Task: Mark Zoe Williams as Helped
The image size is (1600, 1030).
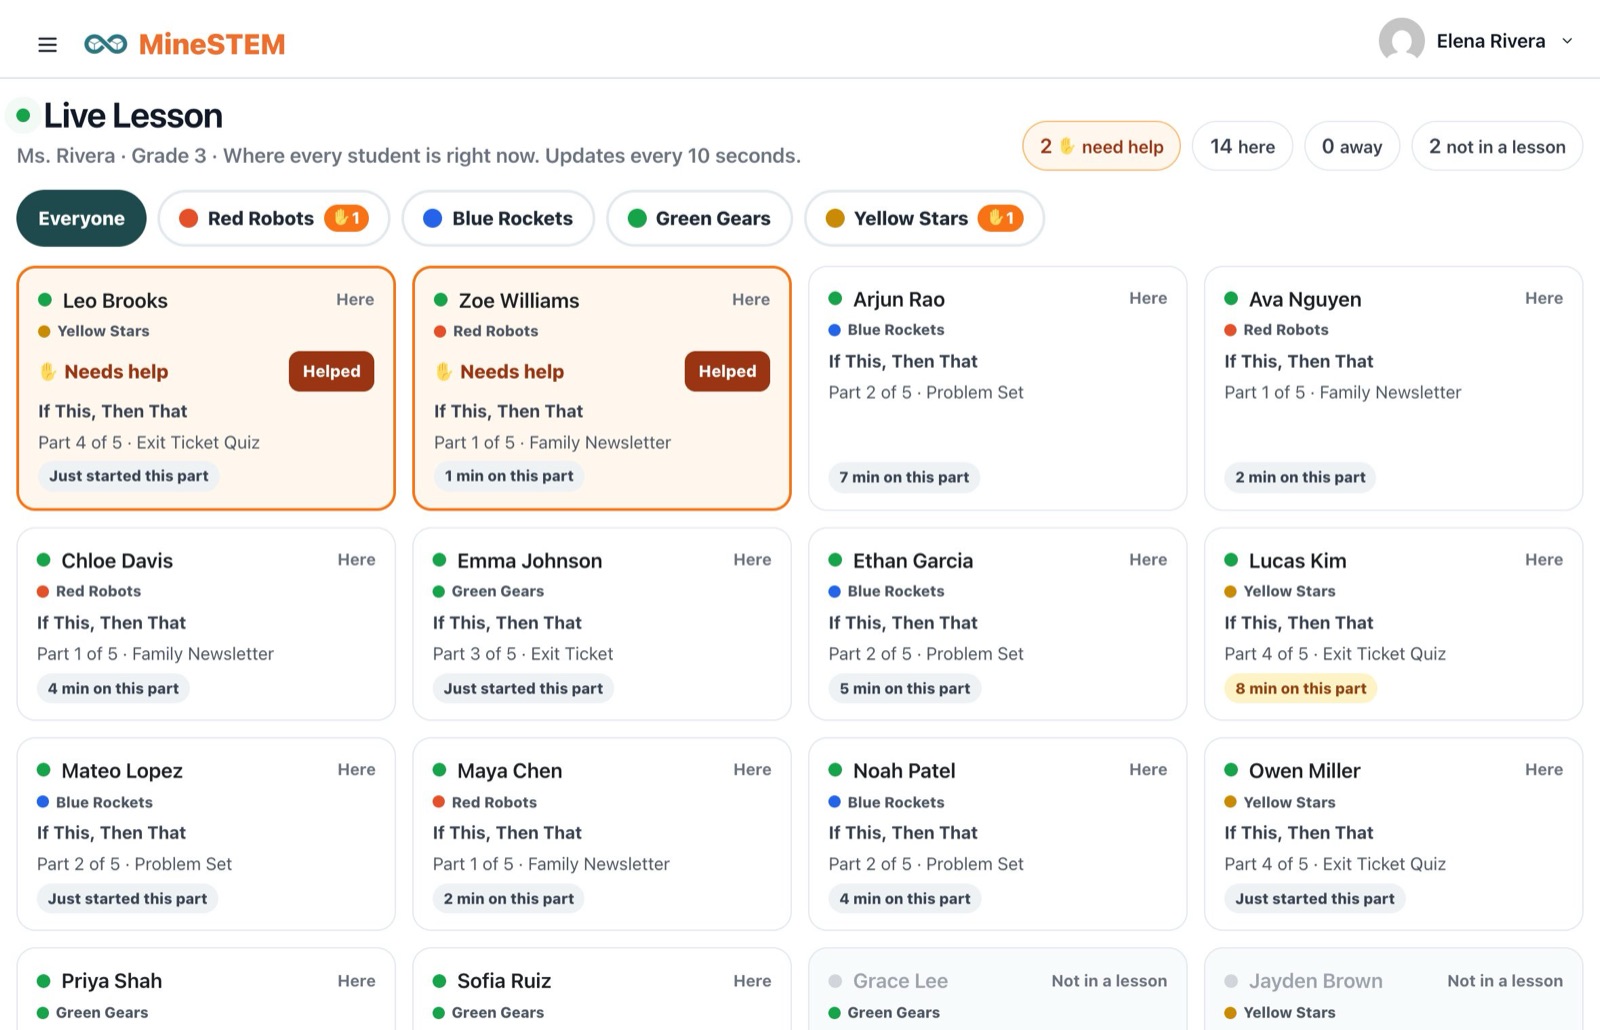Action: pyautogui.click(x=727, y=371)
